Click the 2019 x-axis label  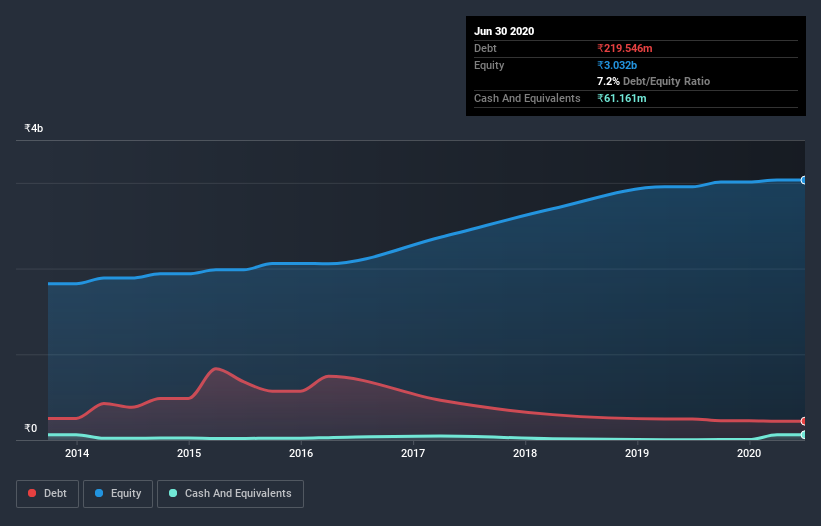coord(637,453)
